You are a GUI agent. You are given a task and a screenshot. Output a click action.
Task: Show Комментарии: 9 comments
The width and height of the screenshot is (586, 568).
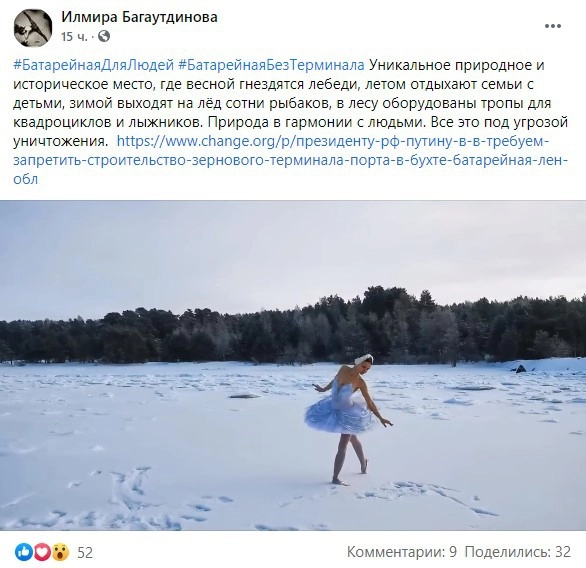(402, 552)
